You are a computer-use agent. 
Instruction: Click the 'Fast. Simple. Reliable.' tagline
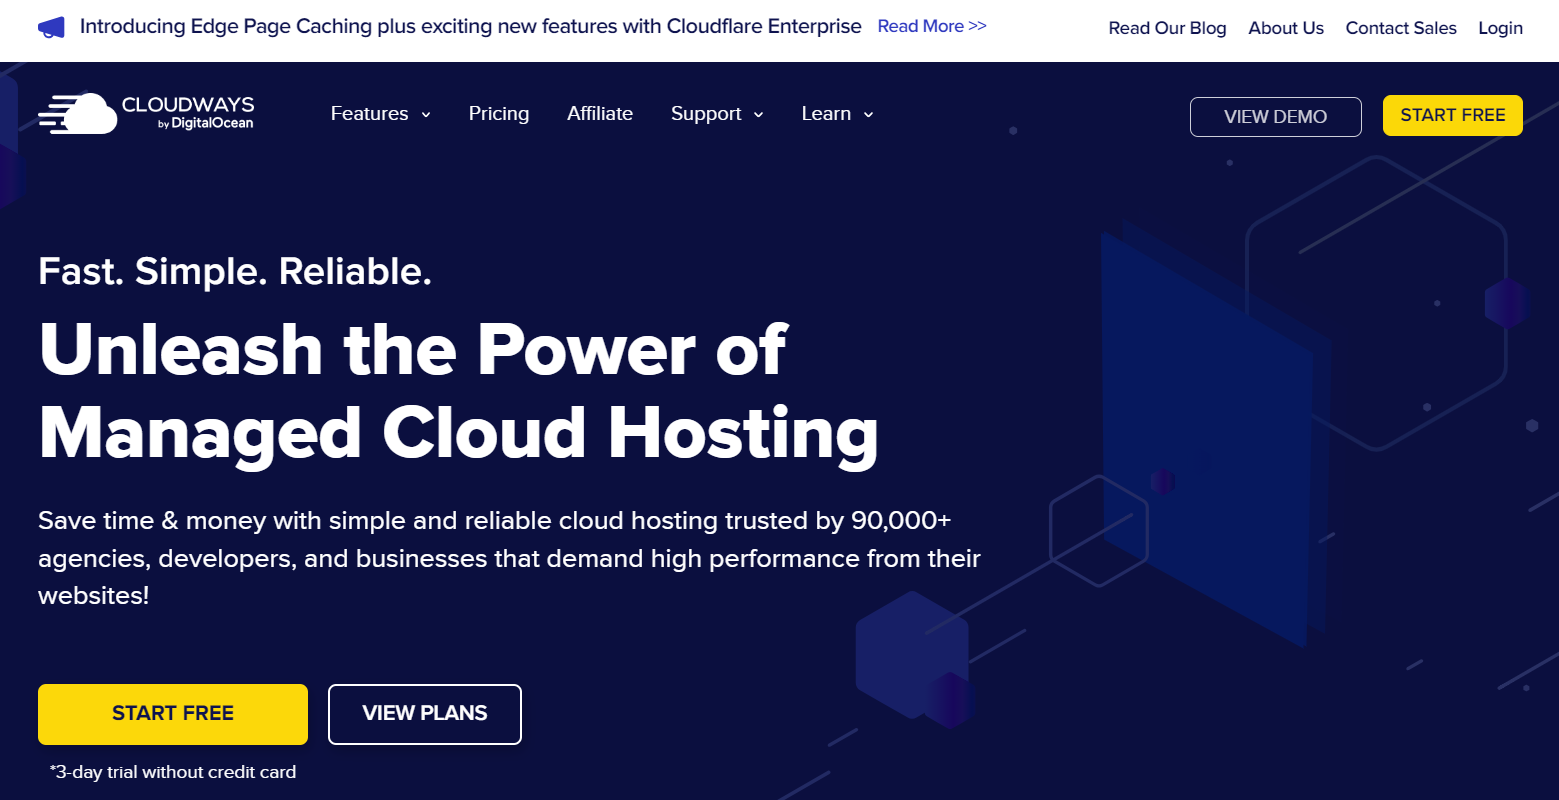235,272
